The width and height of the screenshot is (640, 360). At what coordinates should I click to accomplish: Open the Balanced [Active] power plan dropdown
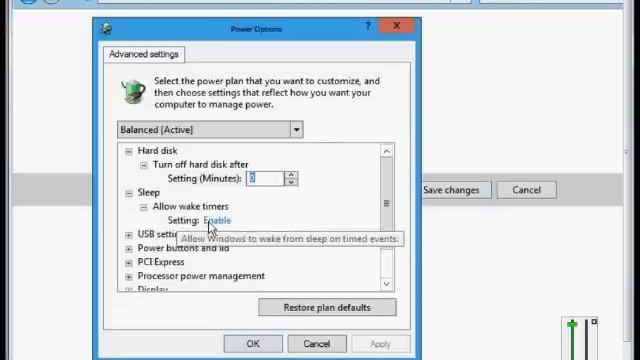click(x=210, y=130)
